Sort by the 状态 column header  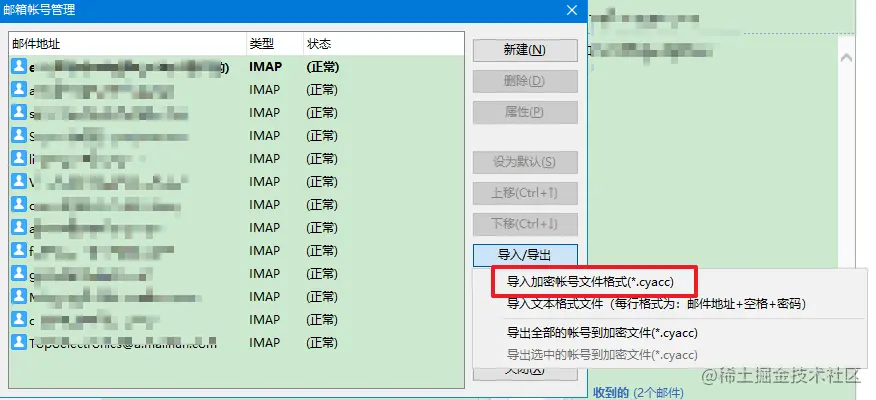click(x=383, y=44)
